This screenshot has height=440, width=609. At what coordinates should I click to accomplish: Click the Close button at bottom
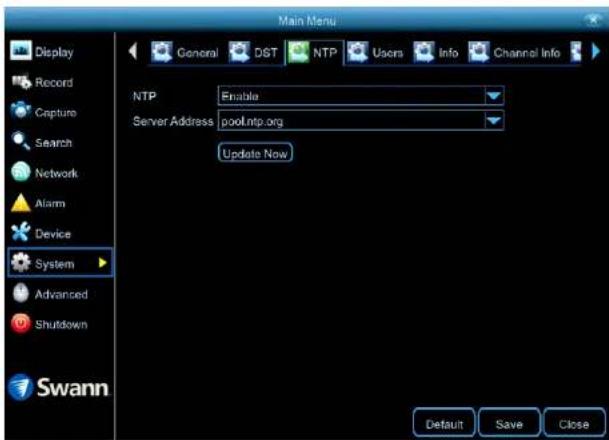point(574,423)
